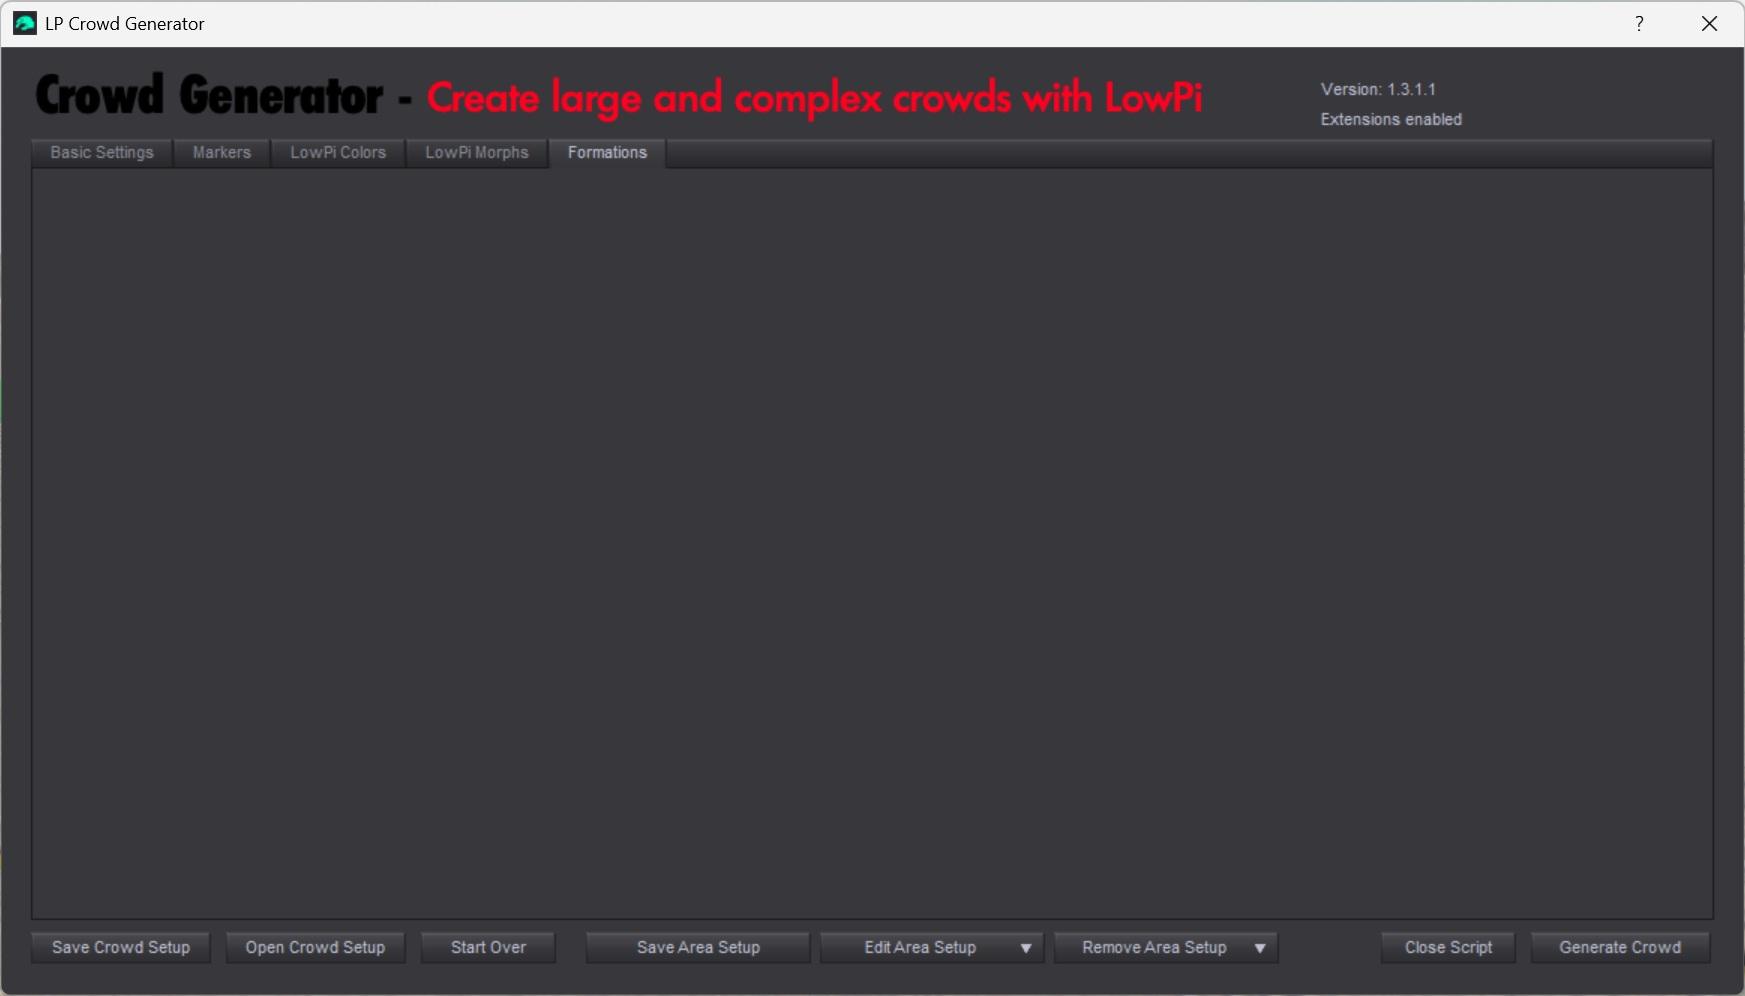
Task: Select the LowPi Morphs tab
Action: [x=477, y=153]
